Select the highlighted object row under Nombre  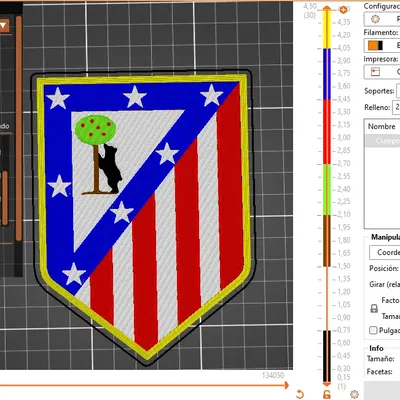coord(383,141)
